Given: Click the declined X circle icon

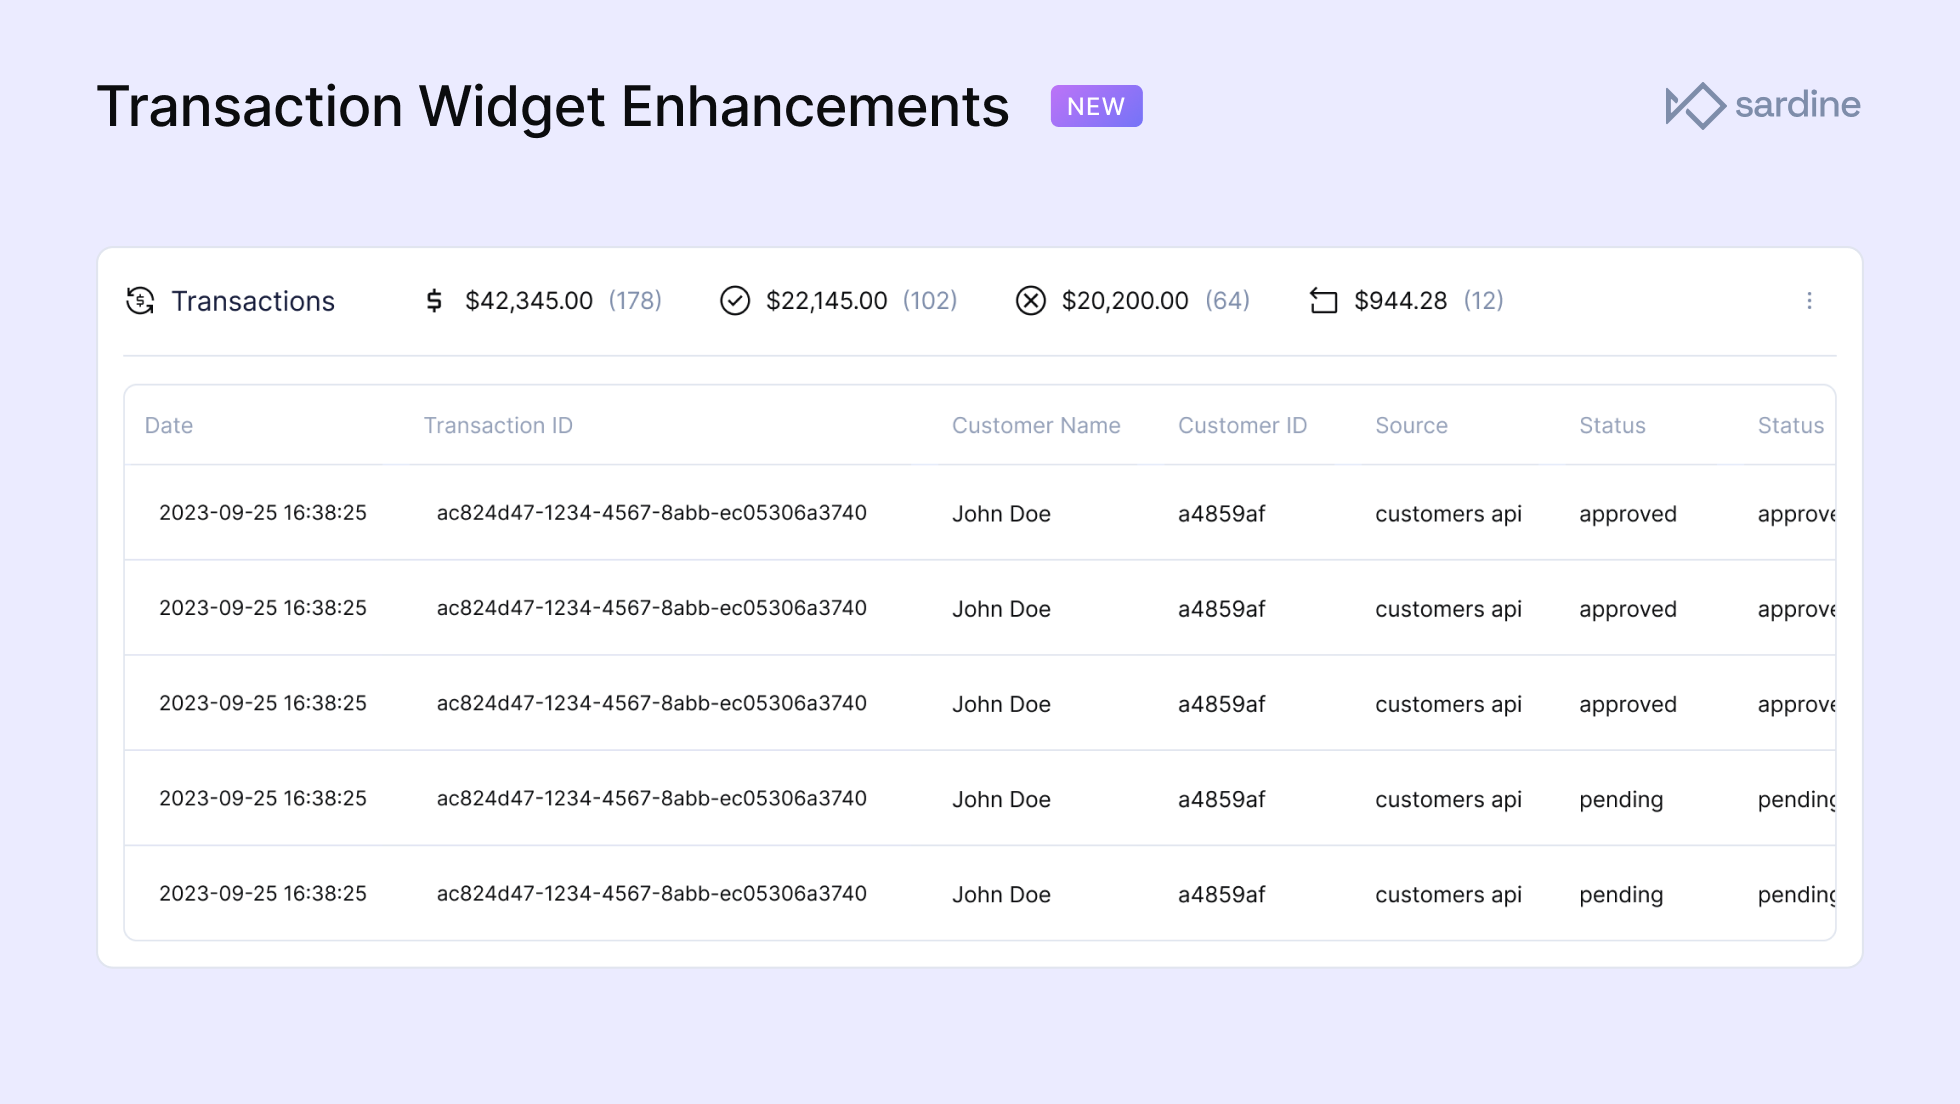Looking at the screenshot, I should [x=1031, y=301].
